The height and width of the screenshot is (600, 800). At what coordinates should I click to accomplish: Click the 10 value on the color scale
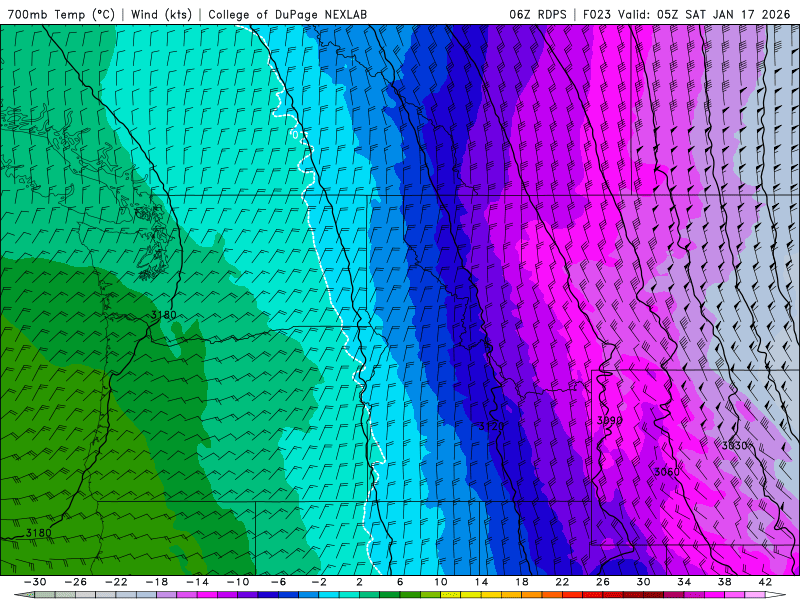[441, 582]
